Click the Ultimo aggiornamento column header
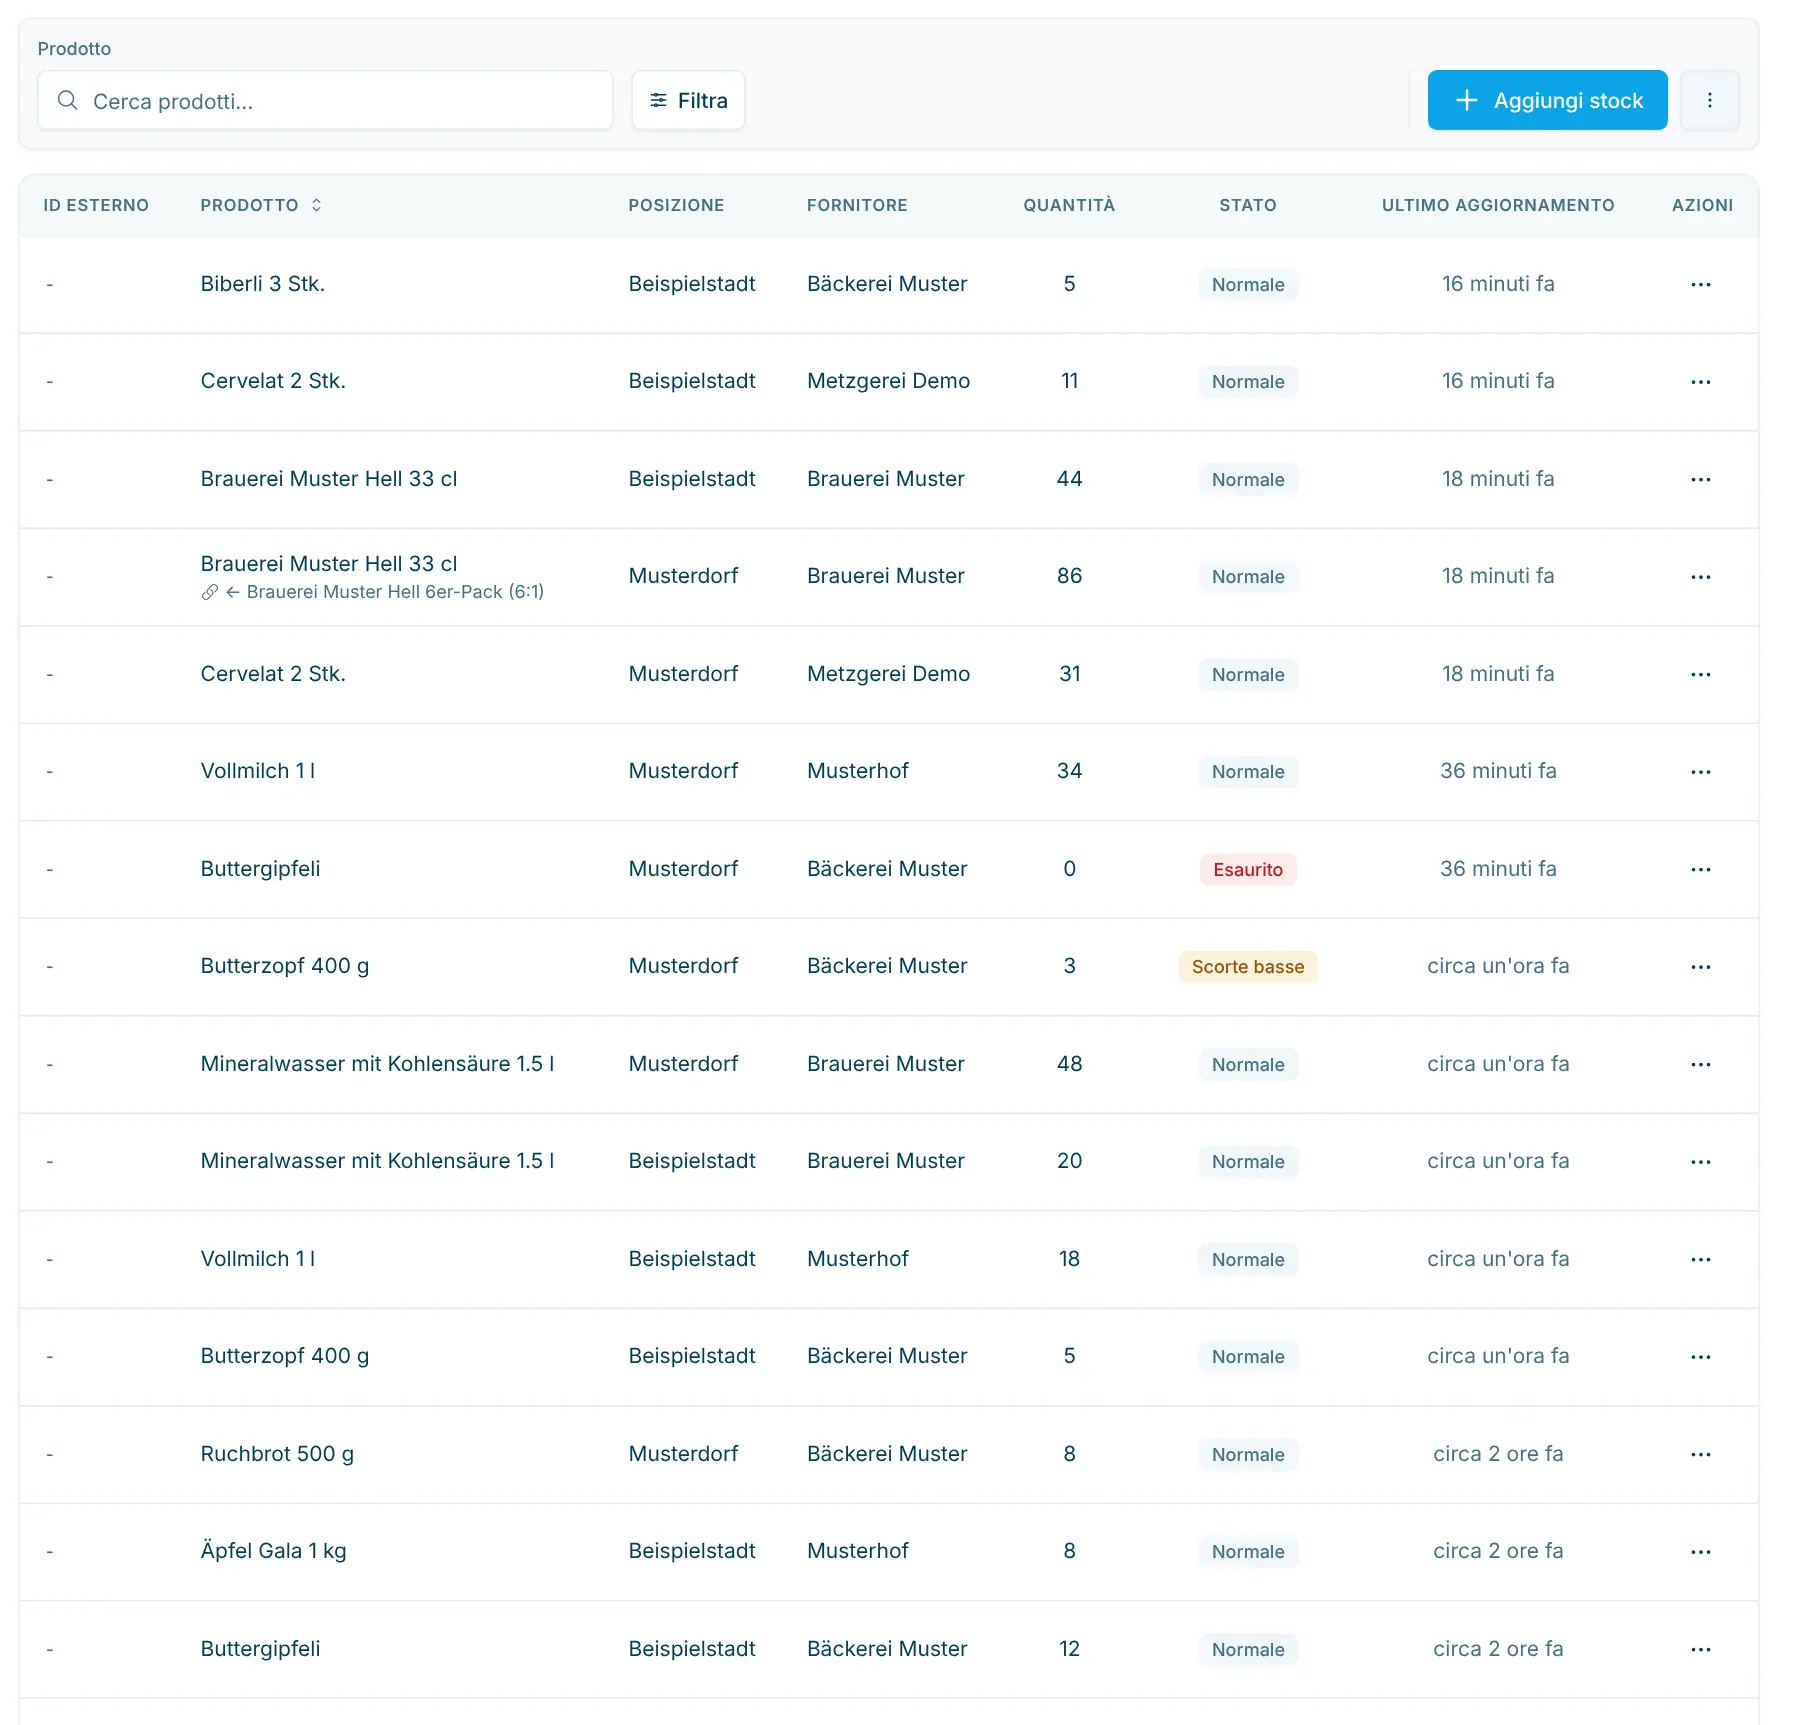This screenshot has width=1796, height=1725. [1498, 205]
